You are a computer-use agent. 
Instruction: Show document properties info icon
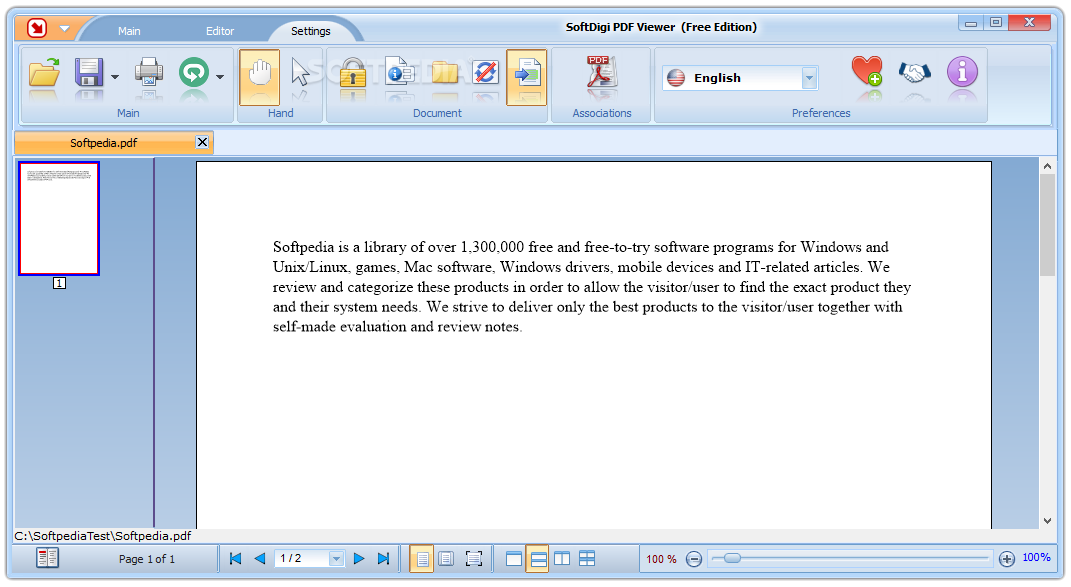click(399, 72)
